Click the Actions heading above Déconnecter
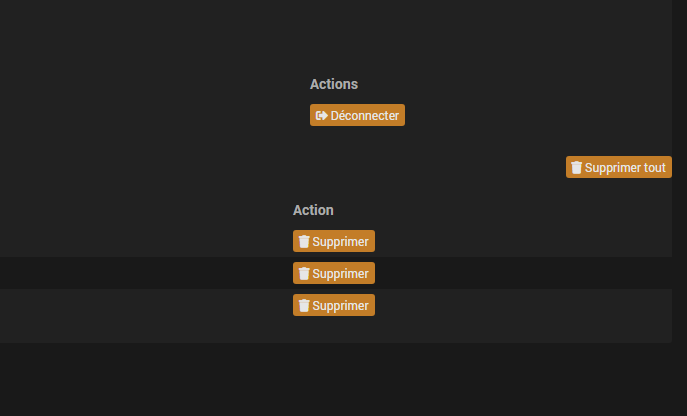The image size is (687, 416). 334,84
